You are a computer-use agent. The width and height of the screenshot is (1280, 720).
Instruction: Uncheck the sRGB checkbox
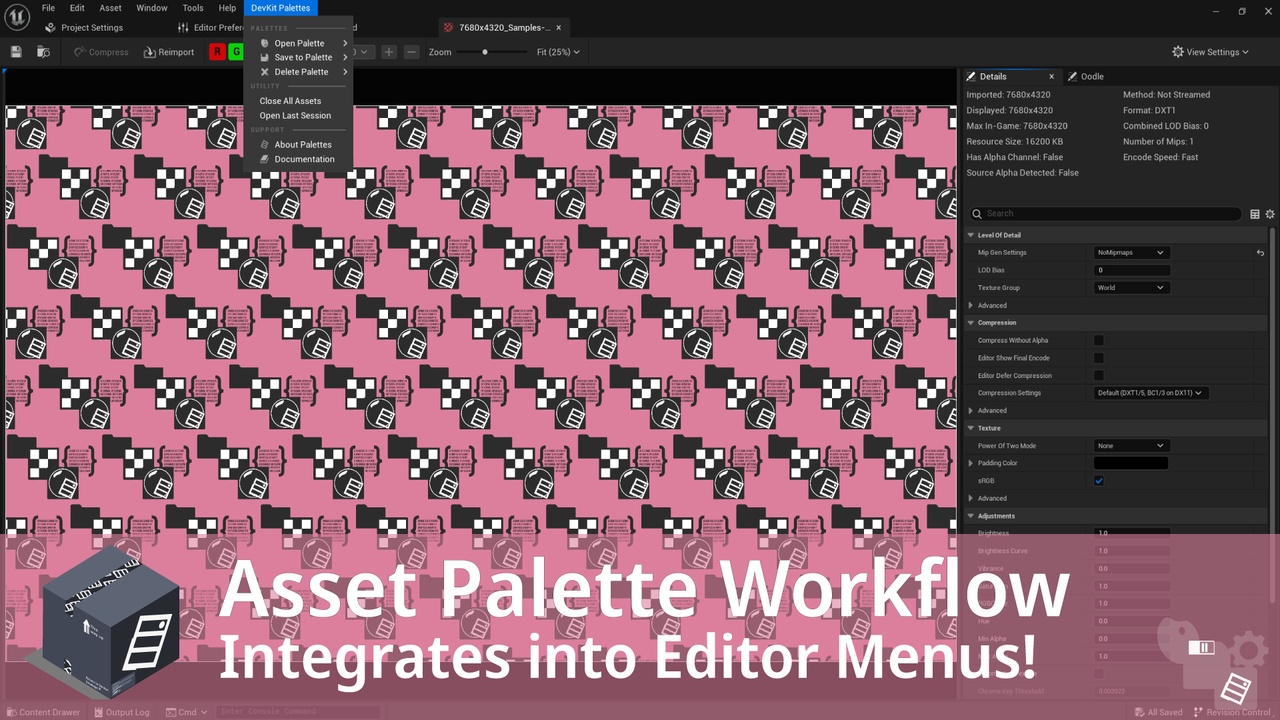1098,481
